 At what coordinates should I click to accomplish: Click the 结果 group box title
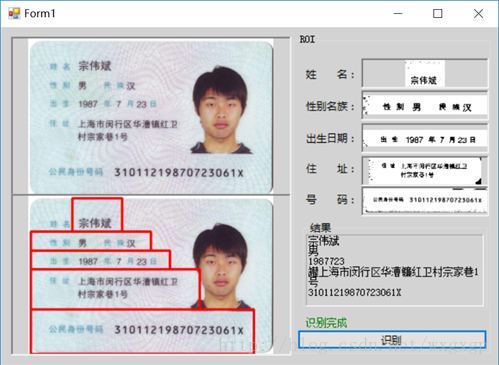320,228
